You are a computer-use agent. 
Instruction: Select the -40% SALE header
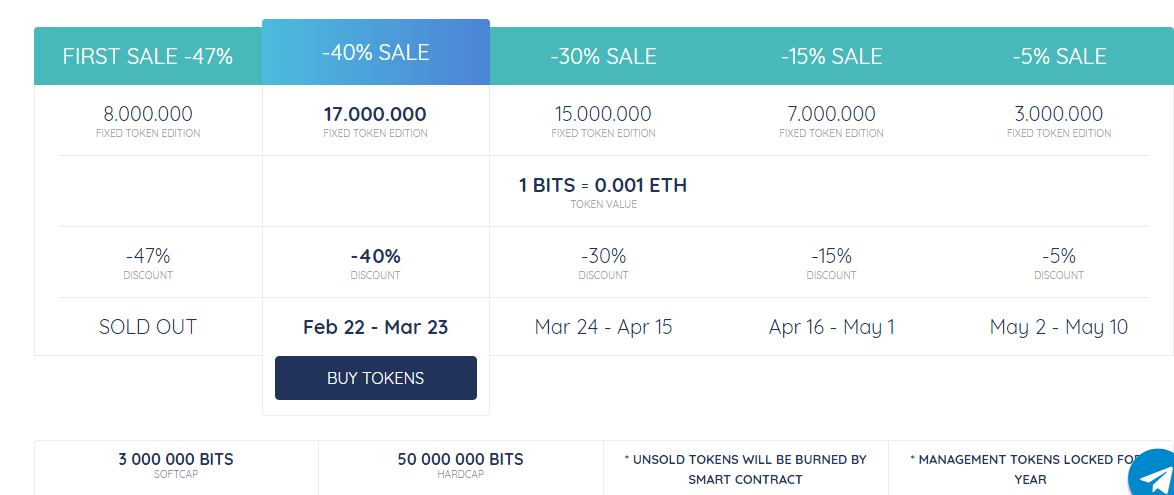pos(376,52)
